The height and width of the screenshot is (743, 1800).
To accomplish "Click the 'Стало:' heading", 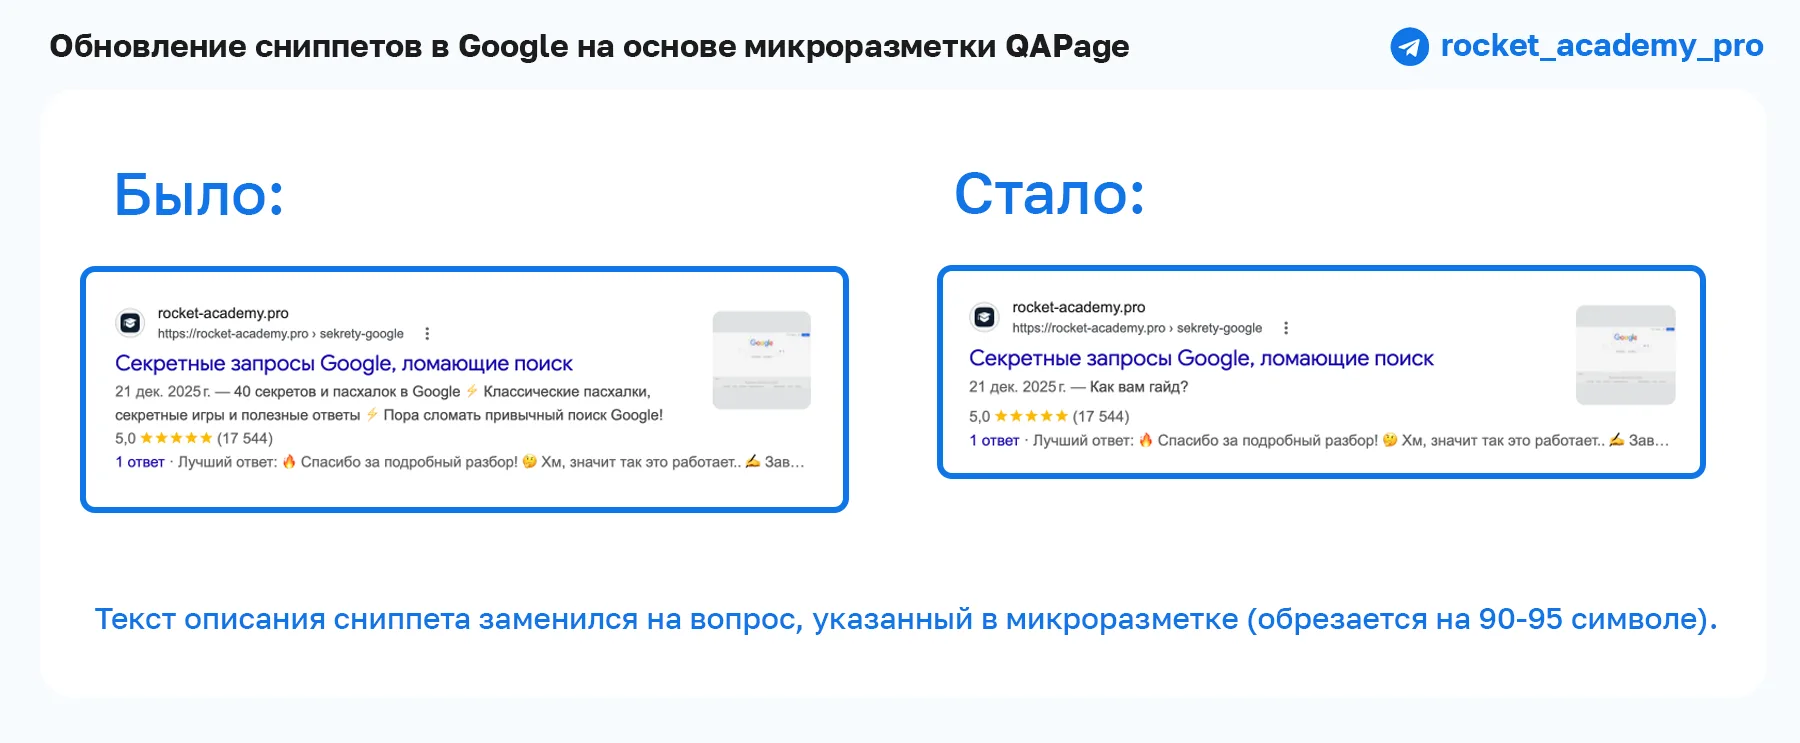I will pyautogui.click(x=1049, y=193).
